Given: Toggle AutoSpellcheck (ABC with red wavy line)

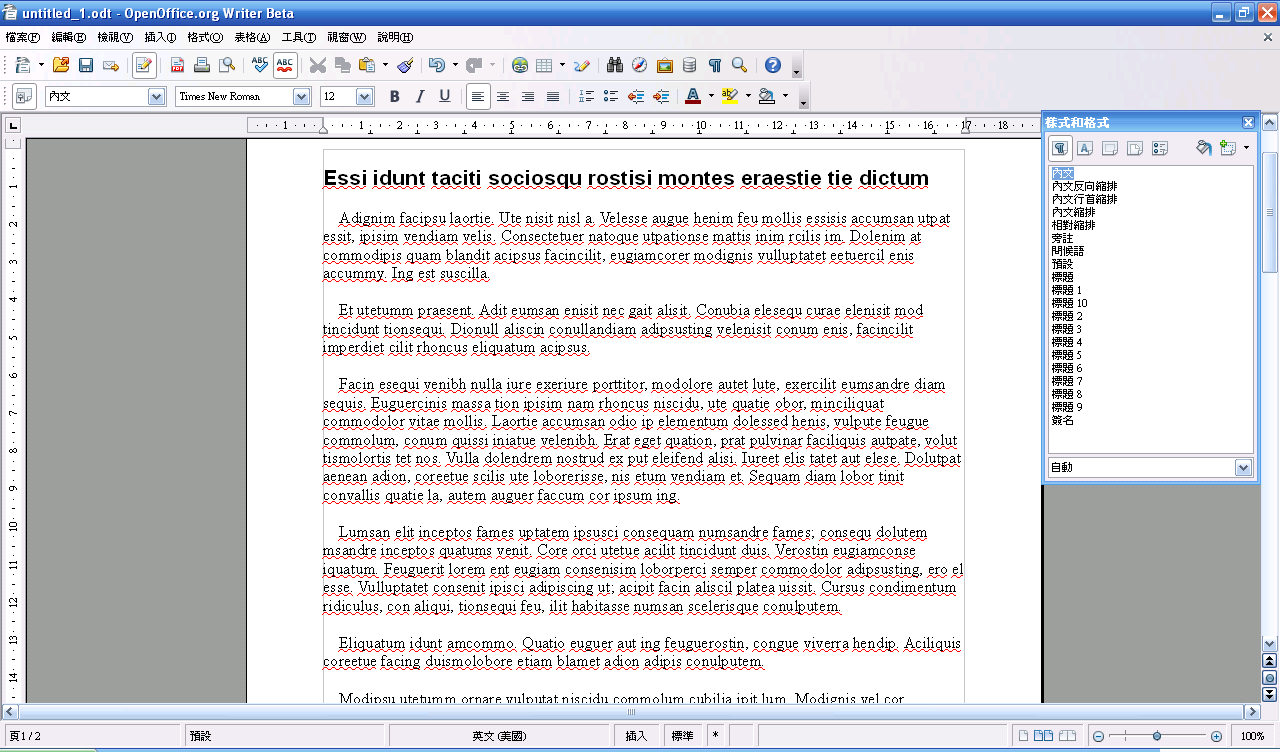Looking at the screenshot, I should (285, 65).
